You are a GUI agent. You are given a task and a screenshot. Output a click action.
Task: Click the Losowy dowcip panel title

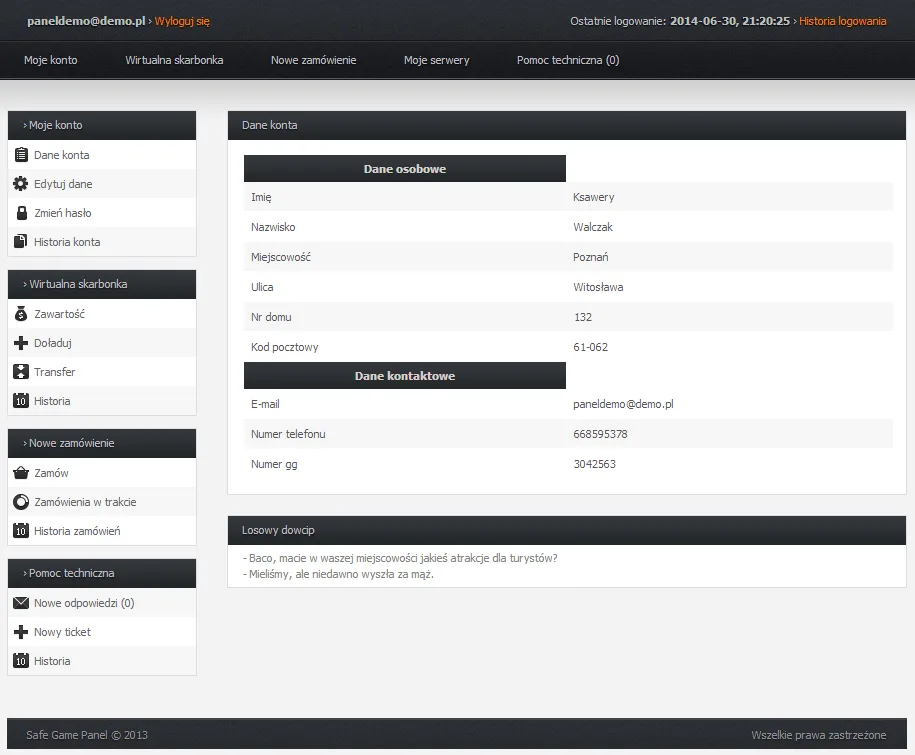click(x=278, y=530)
